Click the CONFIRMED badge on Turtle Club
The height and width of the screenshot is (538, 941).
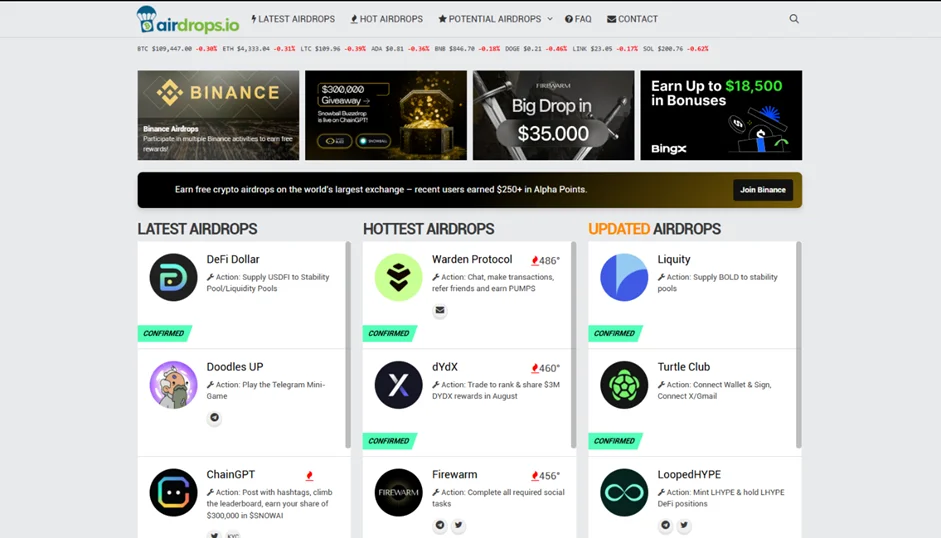[615, 441]
